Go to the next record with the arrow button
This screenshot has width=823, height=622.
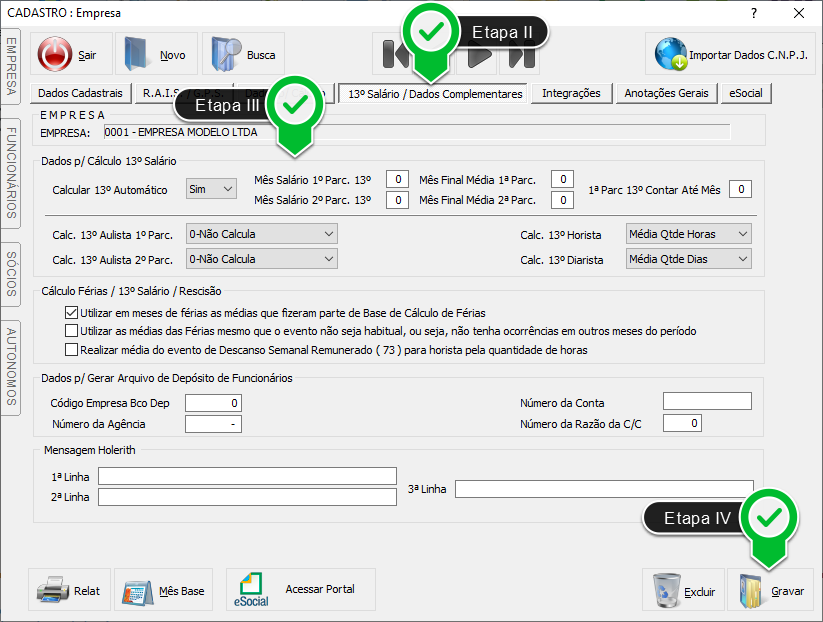pyautogui.click(x=479, y=56)
